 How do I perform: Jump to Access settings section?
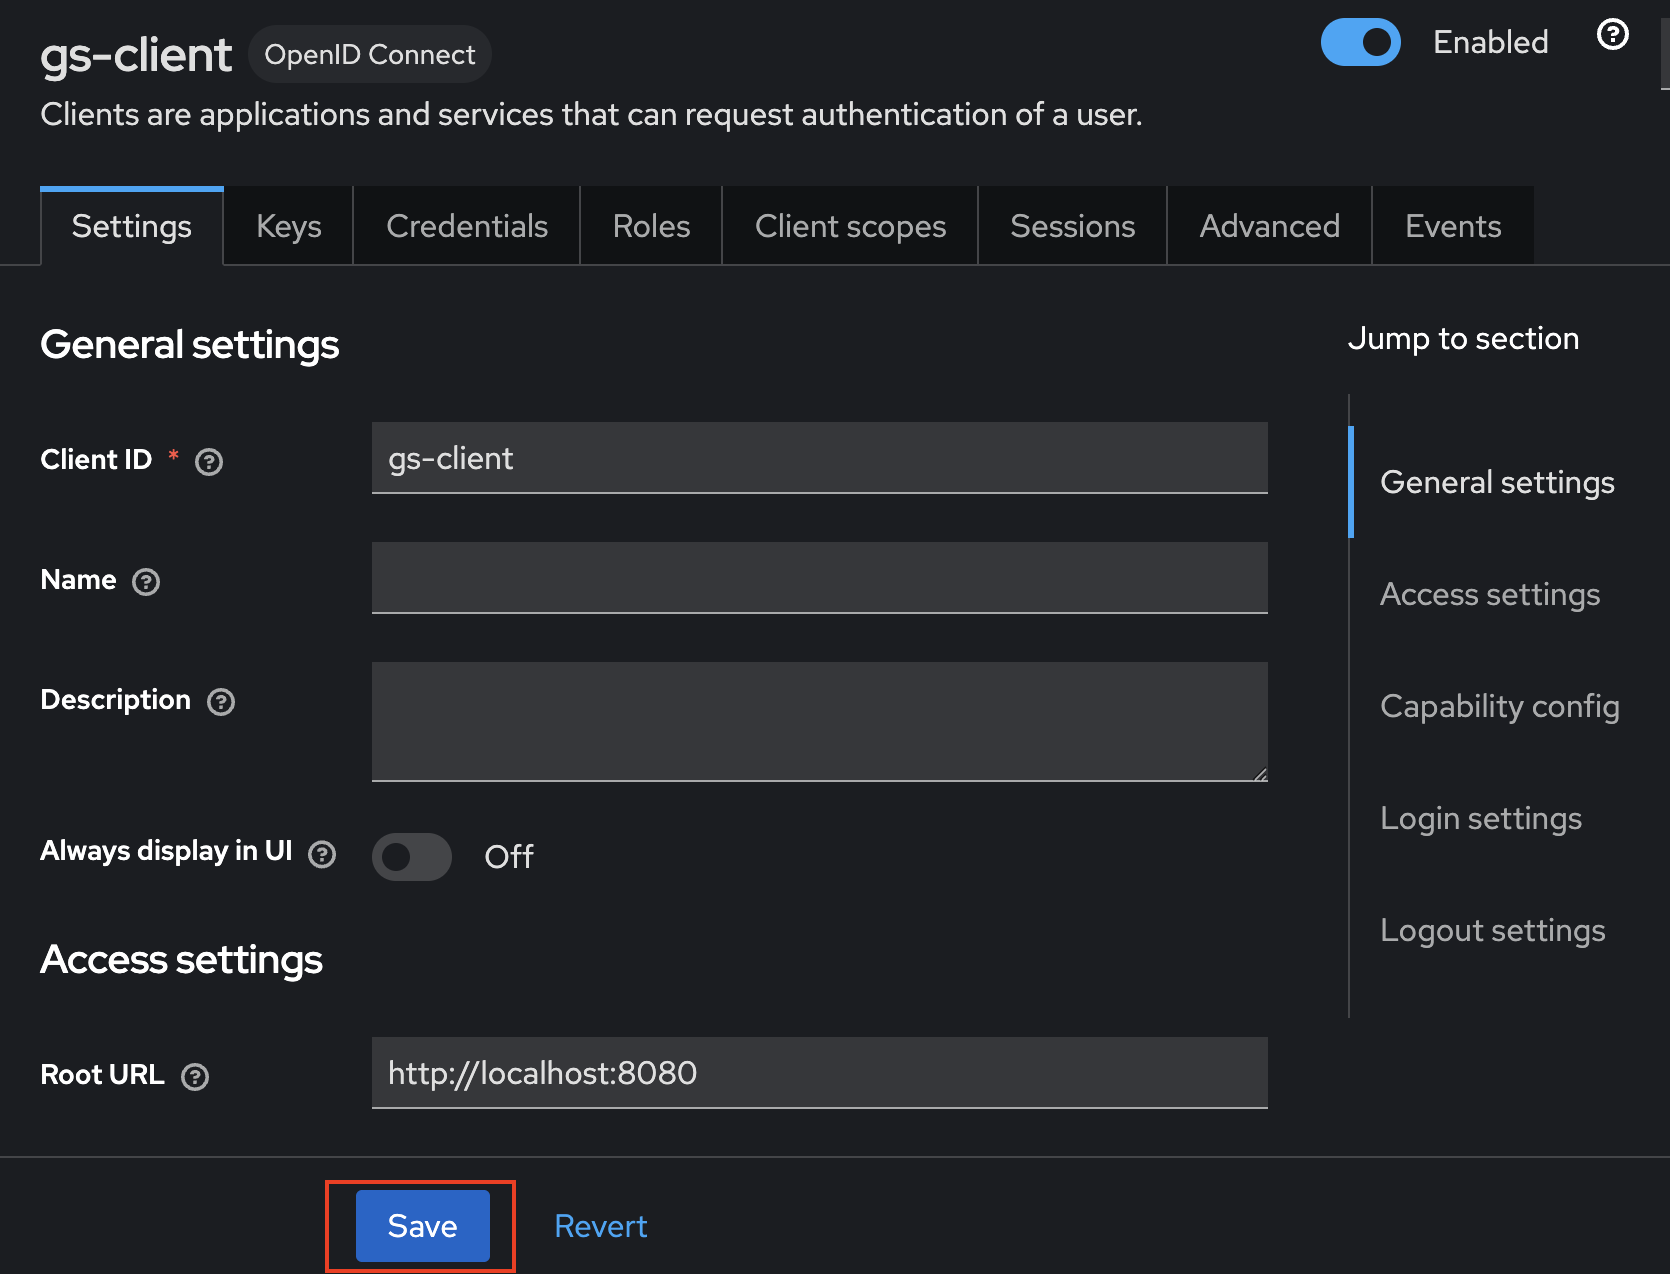coord(1490,595)
